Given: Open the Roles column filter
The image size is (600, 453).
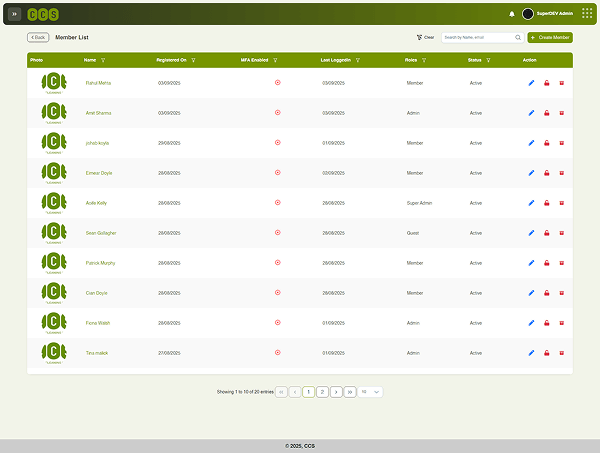Looking at the screenshot, I should (425, 61).
